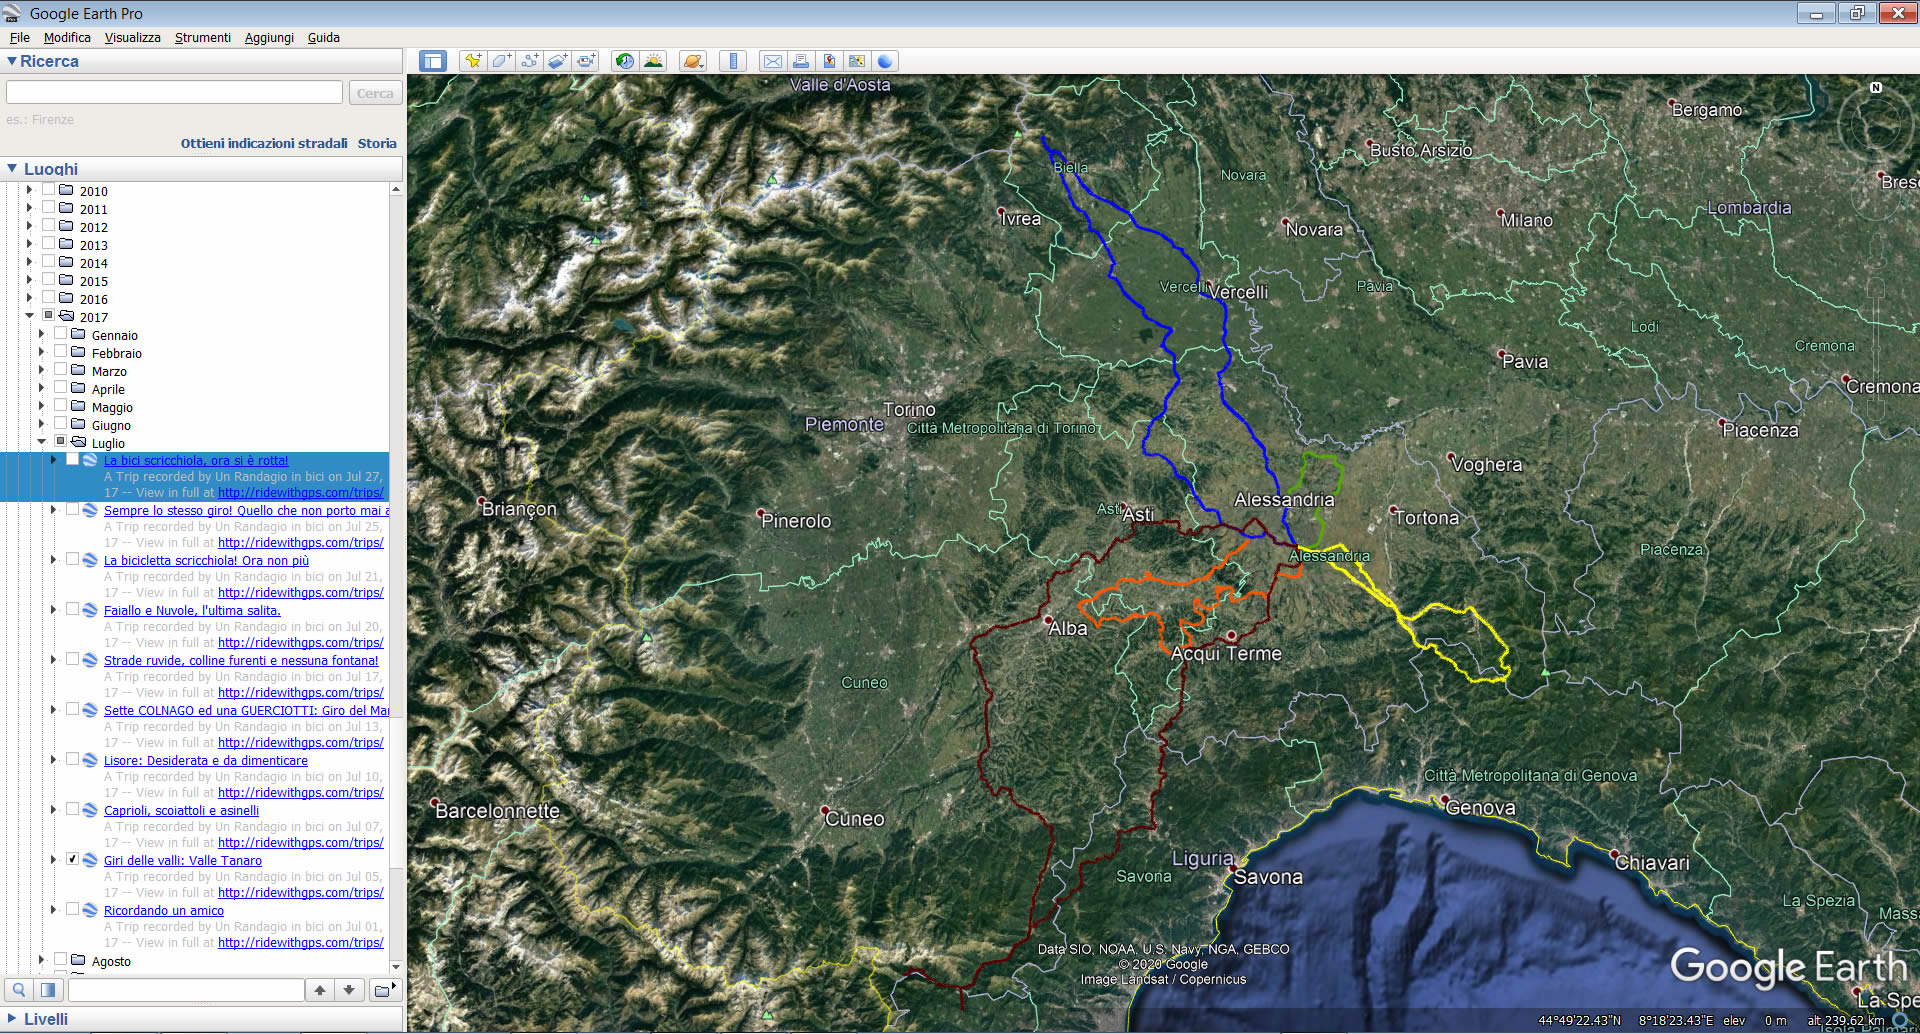The width and height of the screenshot is (1920, 1034).
Task: Check the 2010 folder checkbox
Action: coord(48,190)
